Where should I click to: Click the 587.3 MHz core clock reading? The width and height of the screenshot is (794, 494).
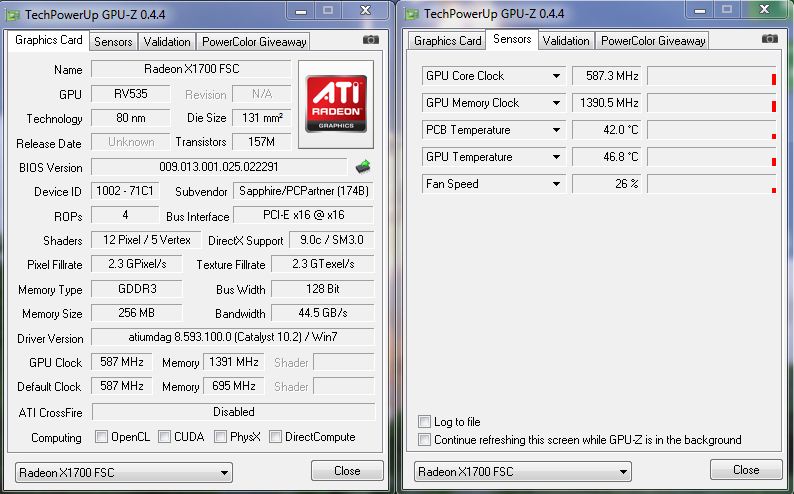[x=607, y=76]
